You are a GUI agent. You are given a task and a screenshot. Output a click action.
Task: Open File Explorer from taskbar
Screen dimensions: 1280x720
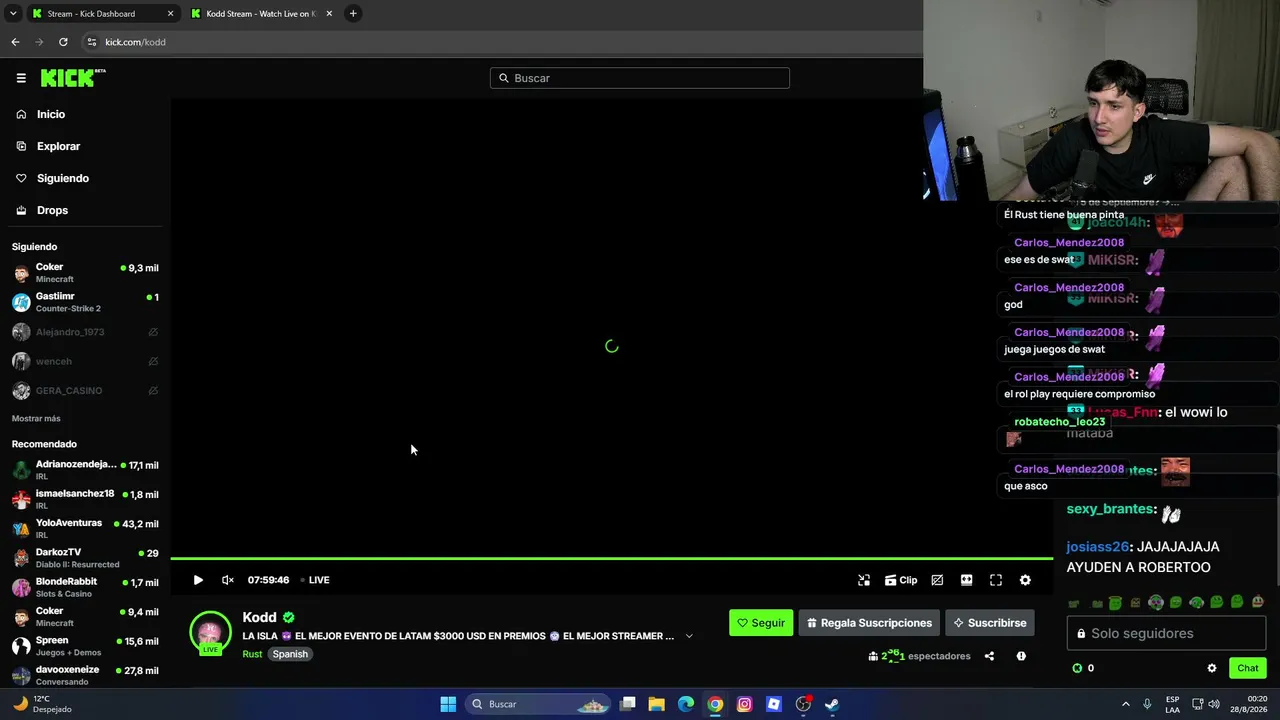(657, 704)
